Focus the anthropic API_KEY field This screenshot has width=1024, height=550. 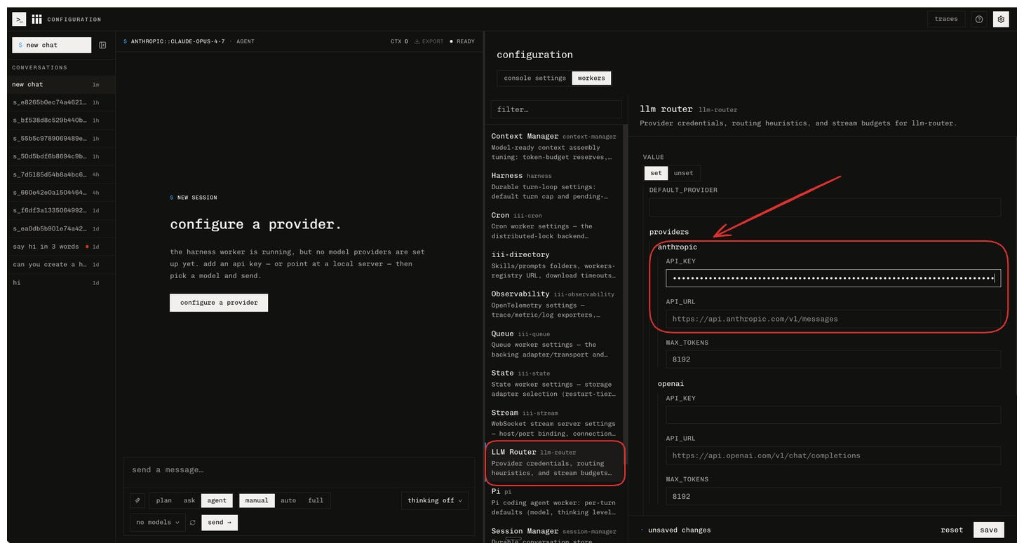(x=833, y=278)
